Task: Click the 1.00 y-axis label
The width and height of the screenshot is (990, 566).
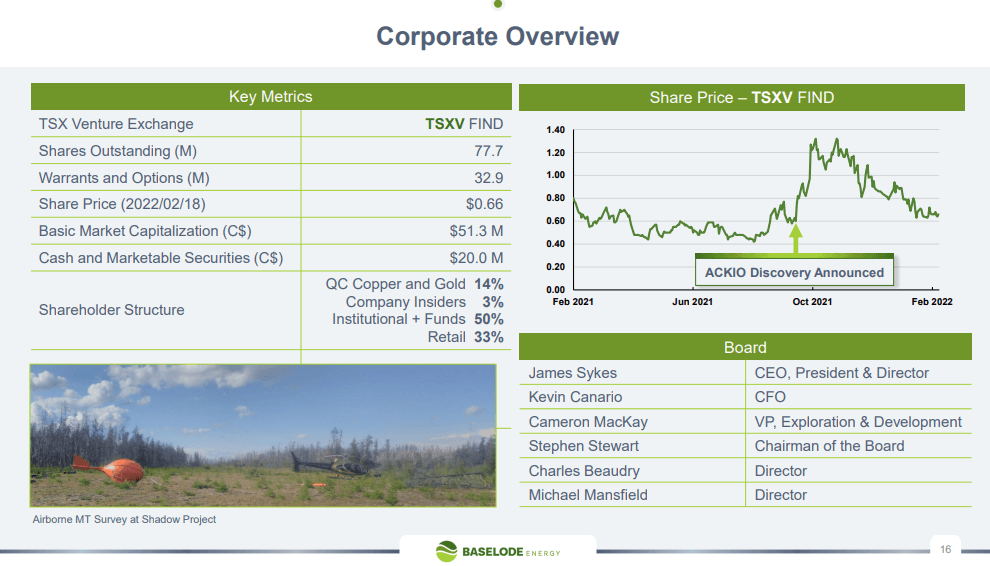Action: coord(556,175)
